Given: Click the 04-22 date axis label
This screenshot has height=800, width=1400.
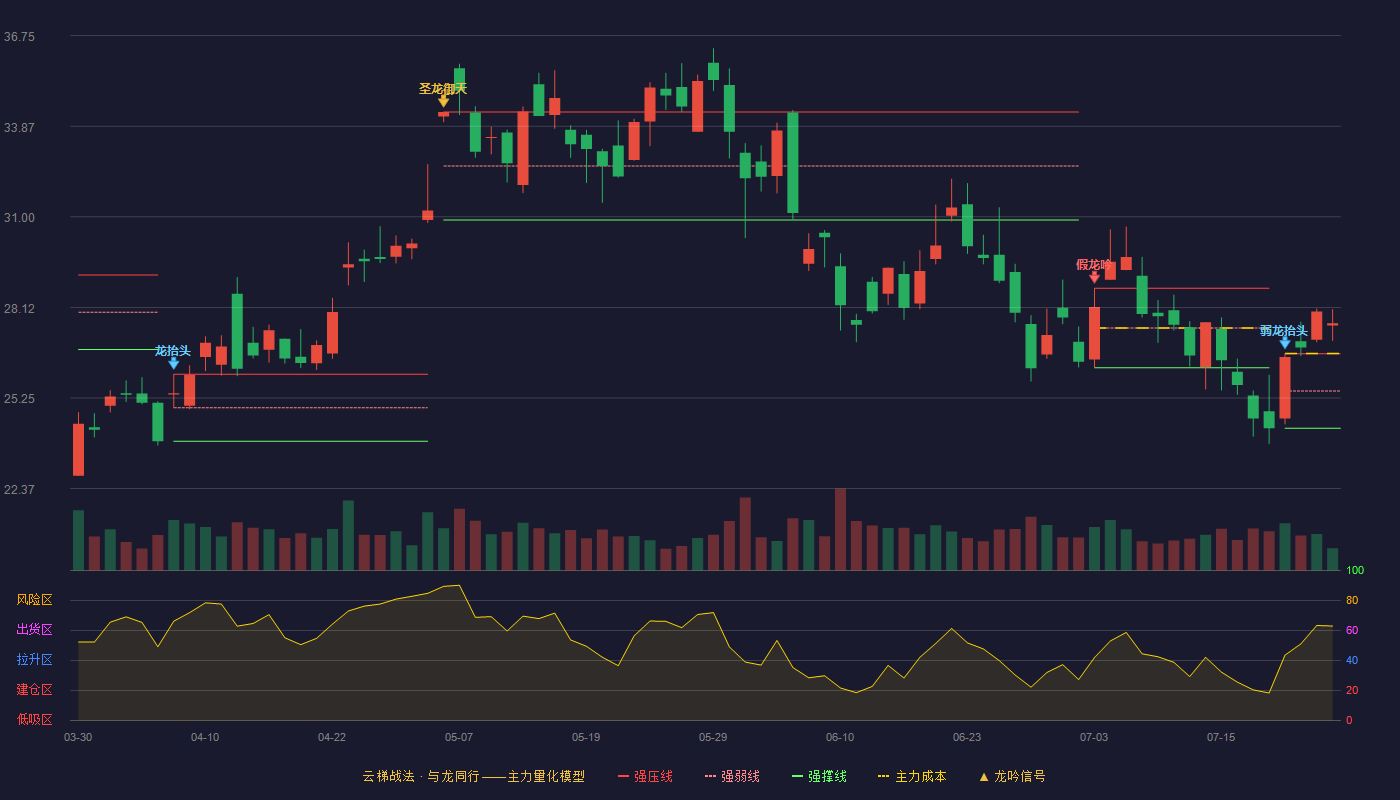Looking at the screenshot, I should click(x=332, y=737).
